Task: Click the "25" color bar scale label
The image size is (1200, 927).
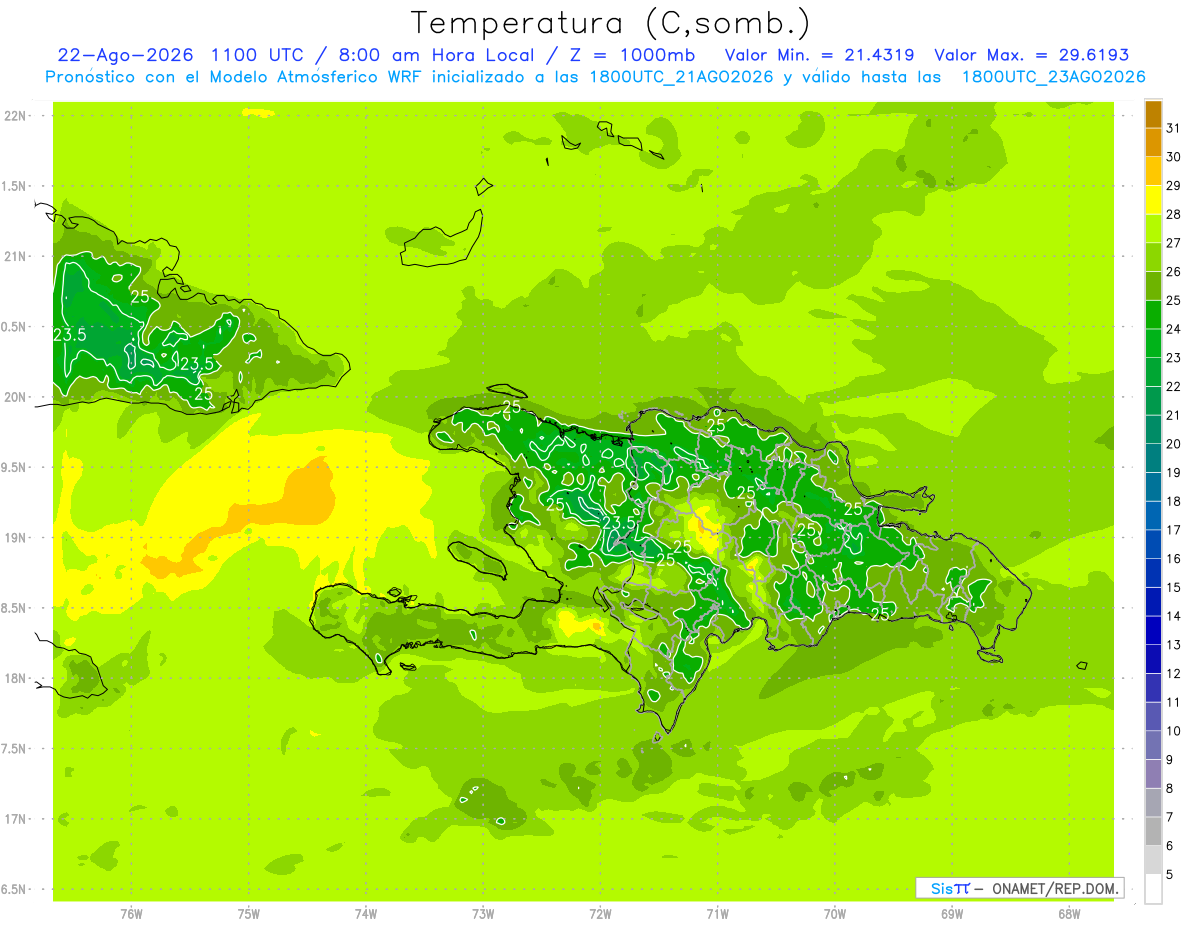Action: pos(1174,300)
